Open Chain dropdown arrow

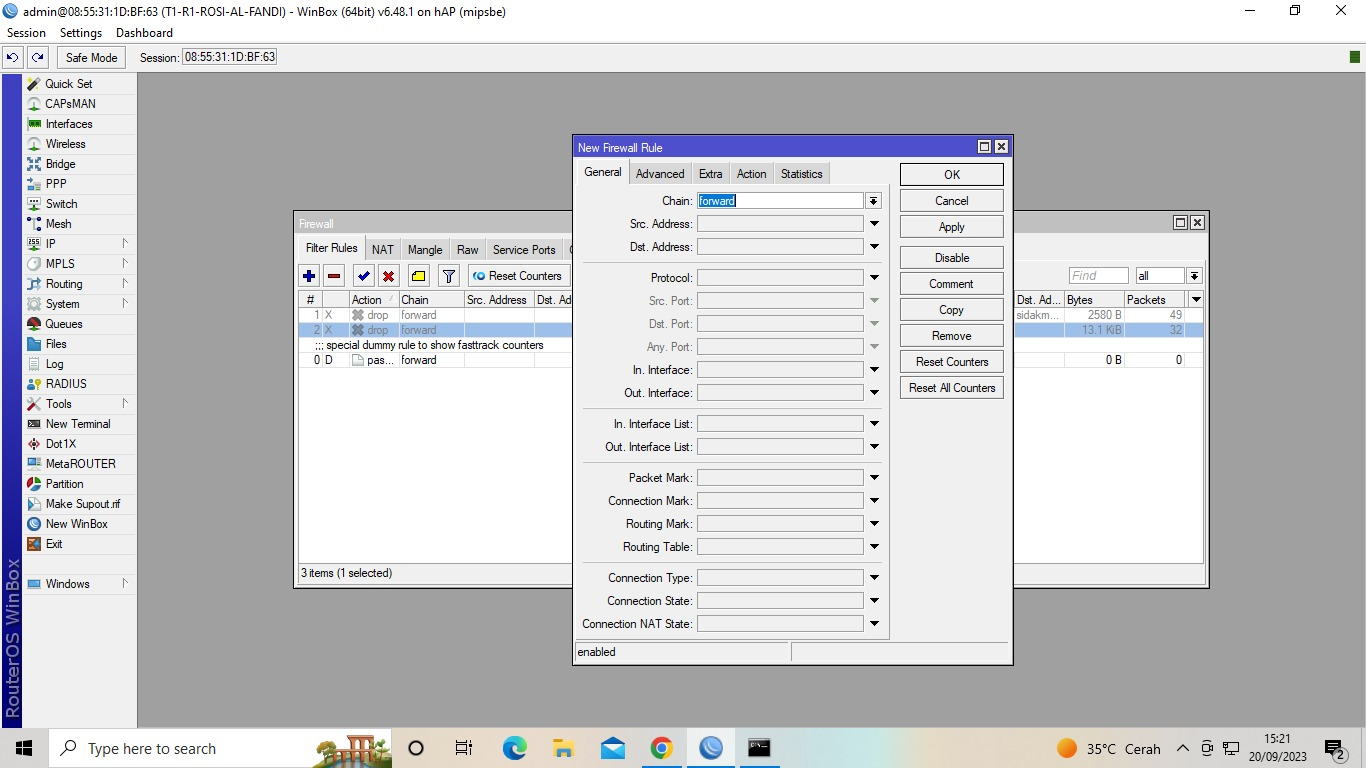(x=874, y=201)
